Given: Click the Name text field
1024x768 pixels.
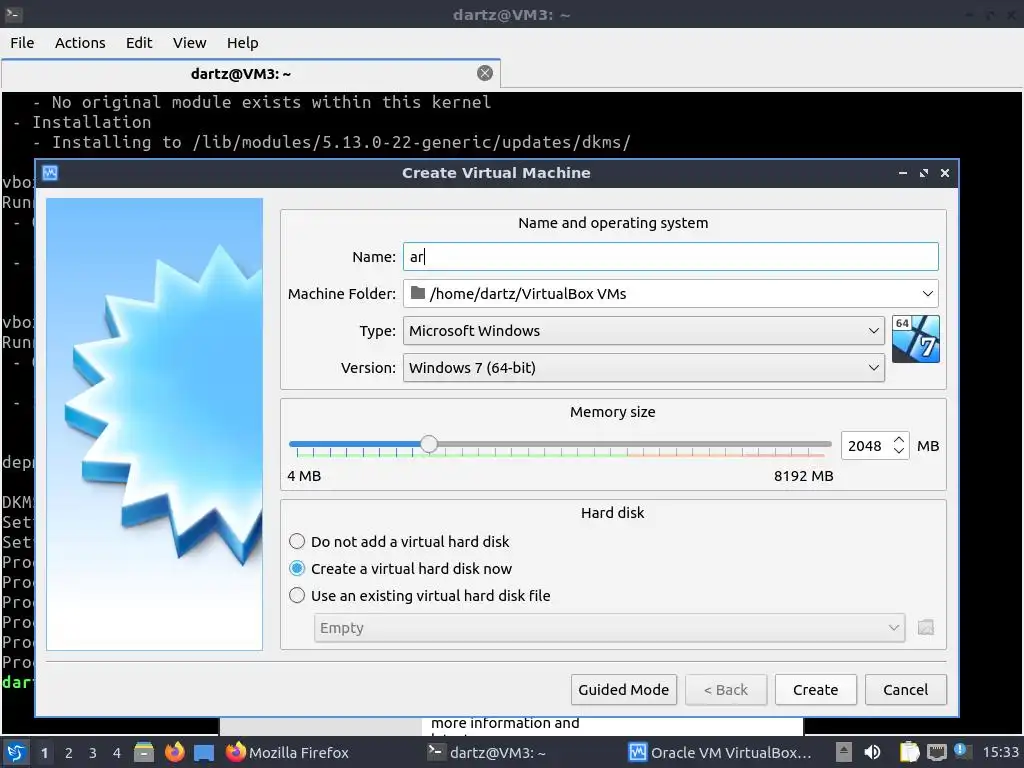Looking at the screenshot, I should pos(670,257).
